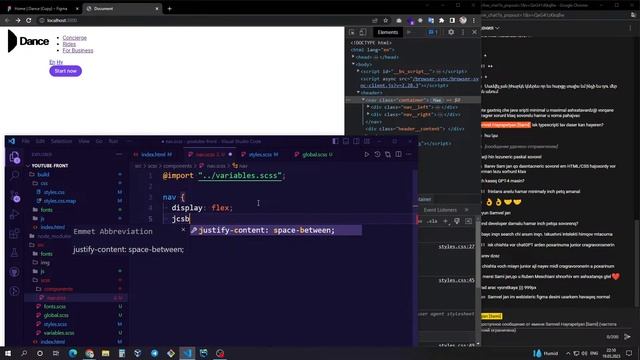The width and height of the screenshot is (640, 360).
Task: Reload the localhost page
Action: pyautogui.click(x=29, y=20)
